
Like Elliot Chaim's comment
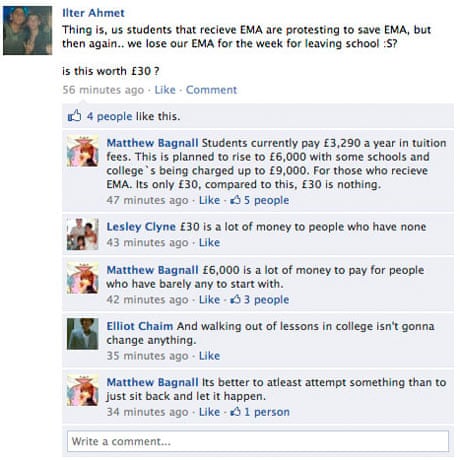point(209,356)
